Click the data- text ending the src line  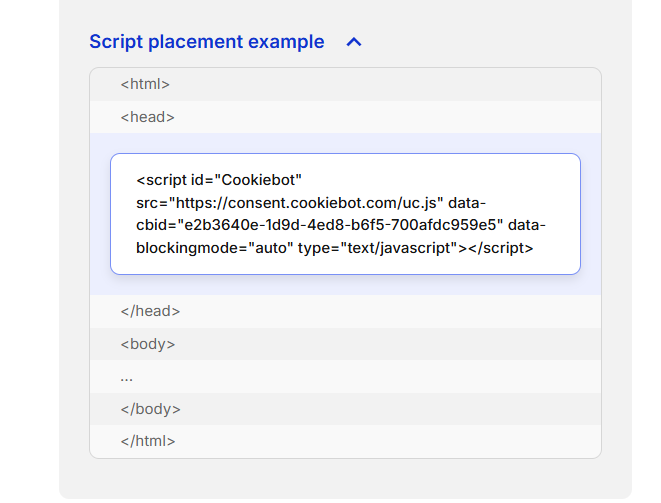(x=467, y=202)
